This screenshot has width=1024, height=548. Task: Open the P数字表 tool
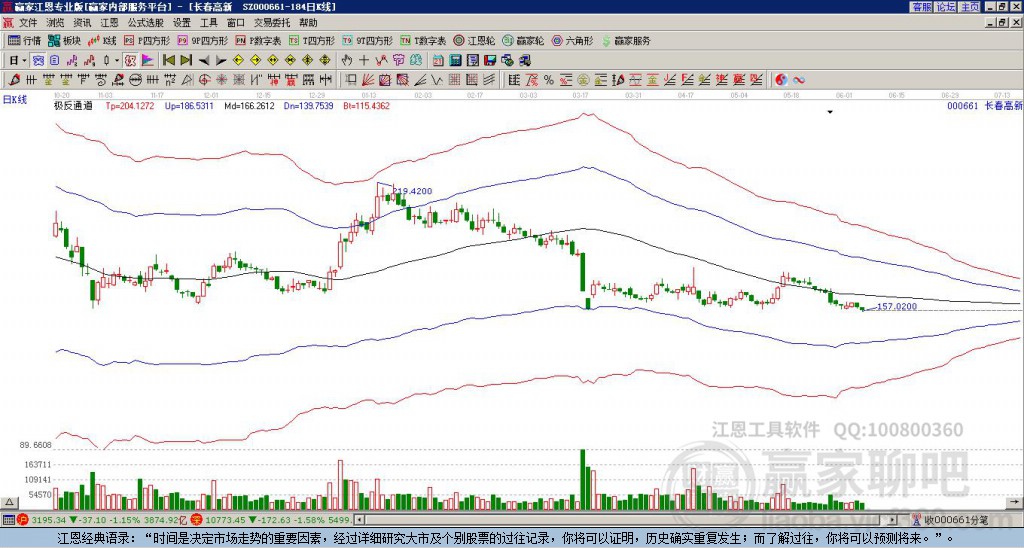(x=259, y=40)
